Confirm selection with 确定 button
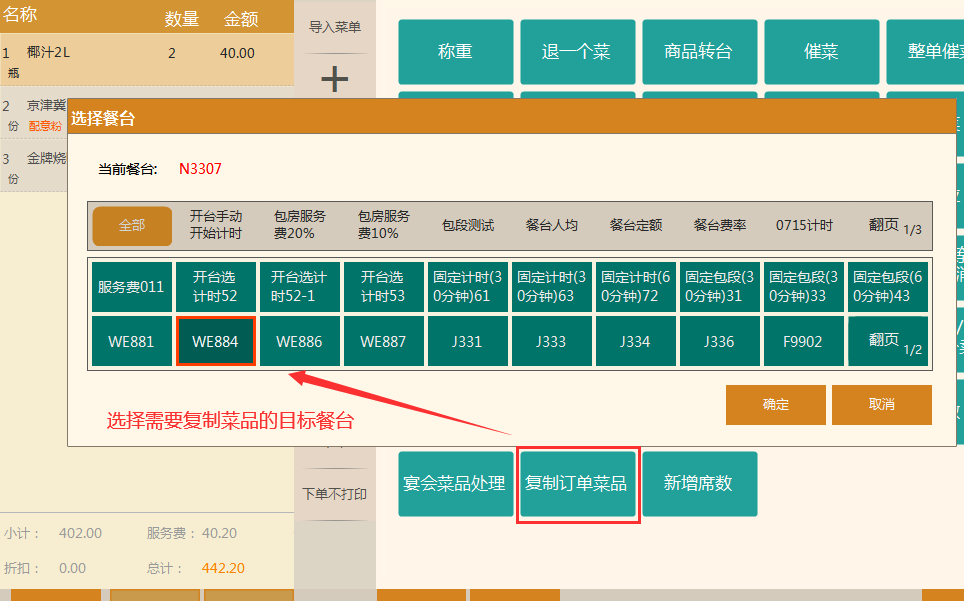The height and width of the screenshot is (601, 964). click(x=776, y=405)
